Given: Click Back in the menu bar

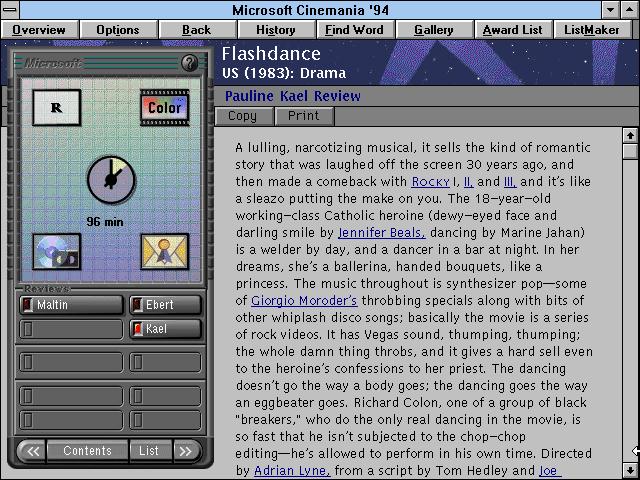Looking at the screenshot, I should [x=196, y=30].
